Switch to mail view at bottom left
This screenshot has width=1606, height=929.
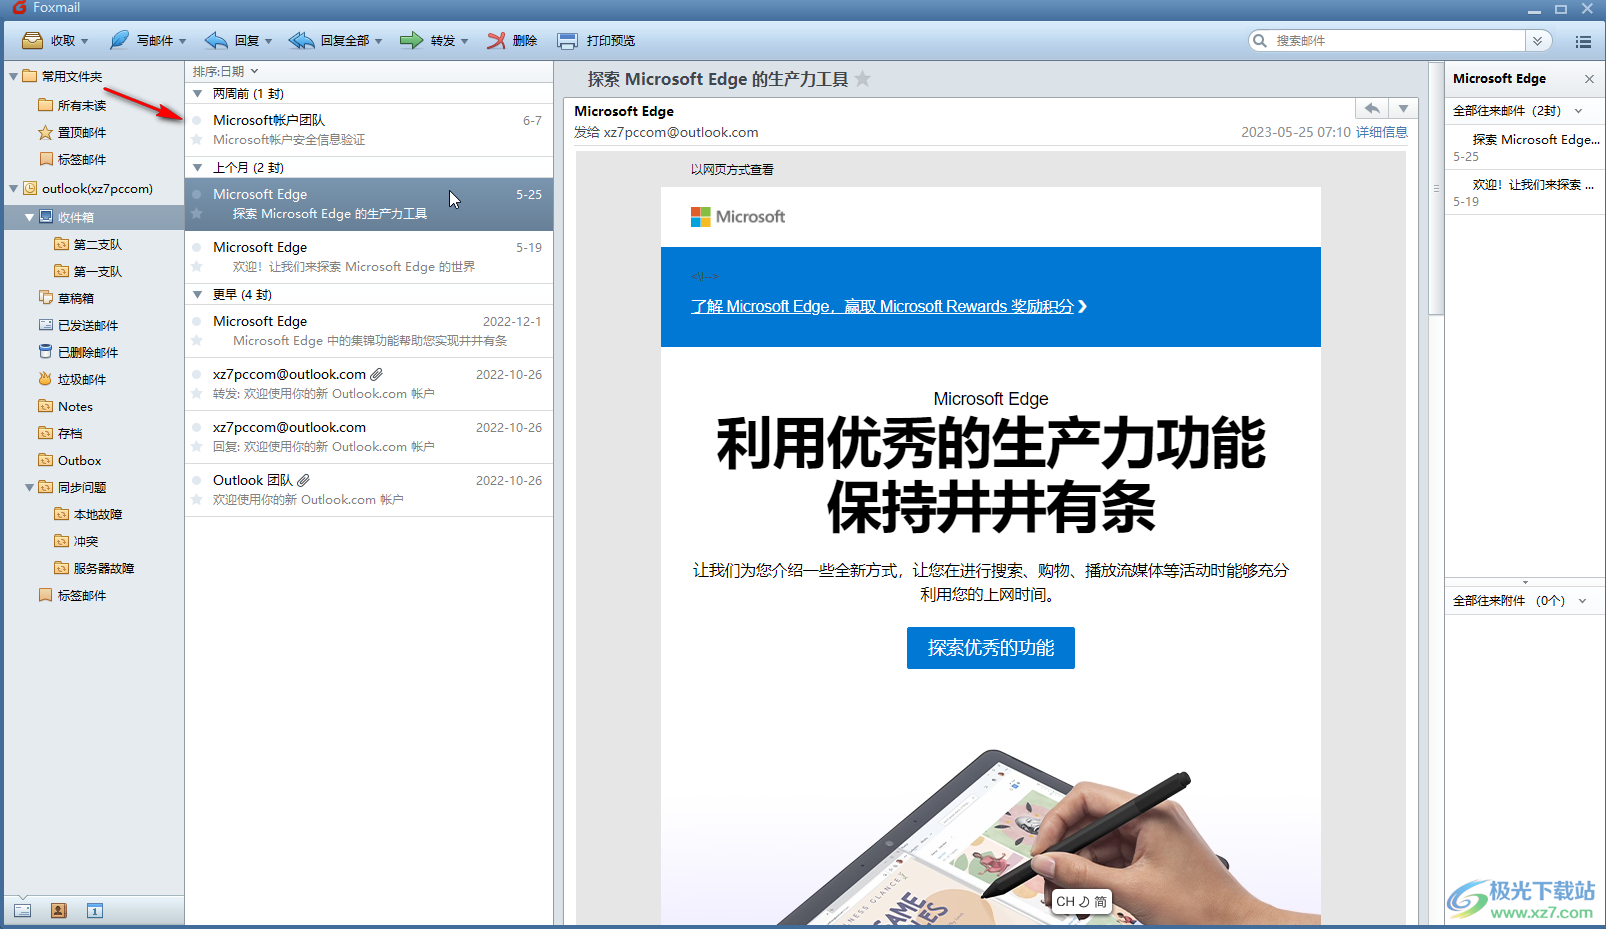pos(22,910)
